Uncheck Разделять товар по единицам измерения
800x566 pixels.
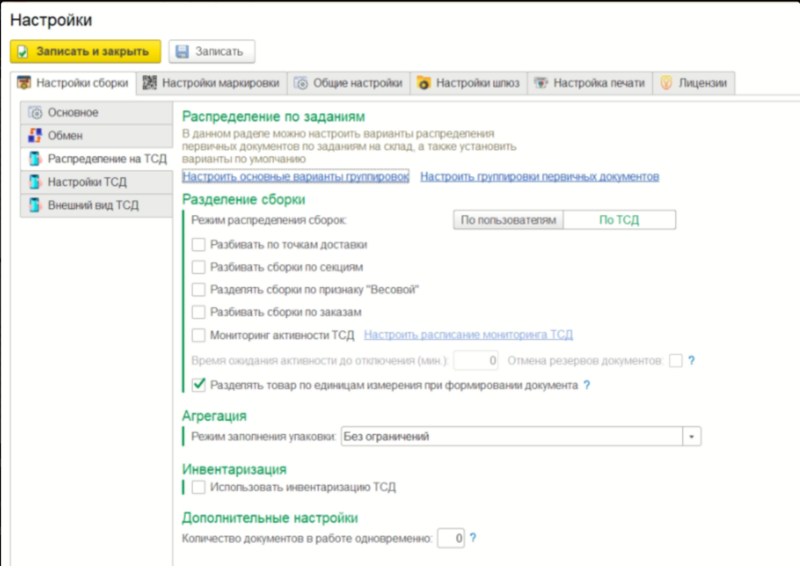pos(199,384)
